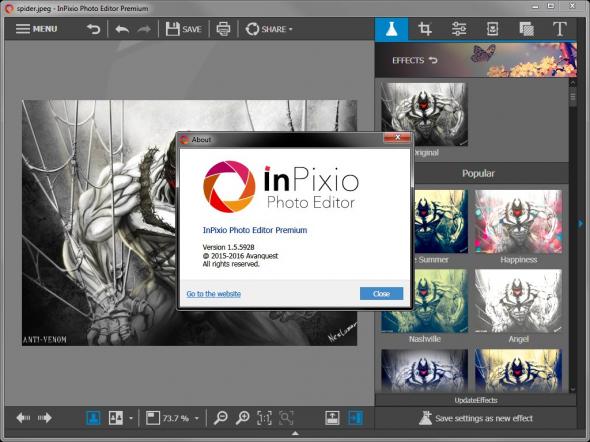Open the Frames tab

tap(492, 29)
